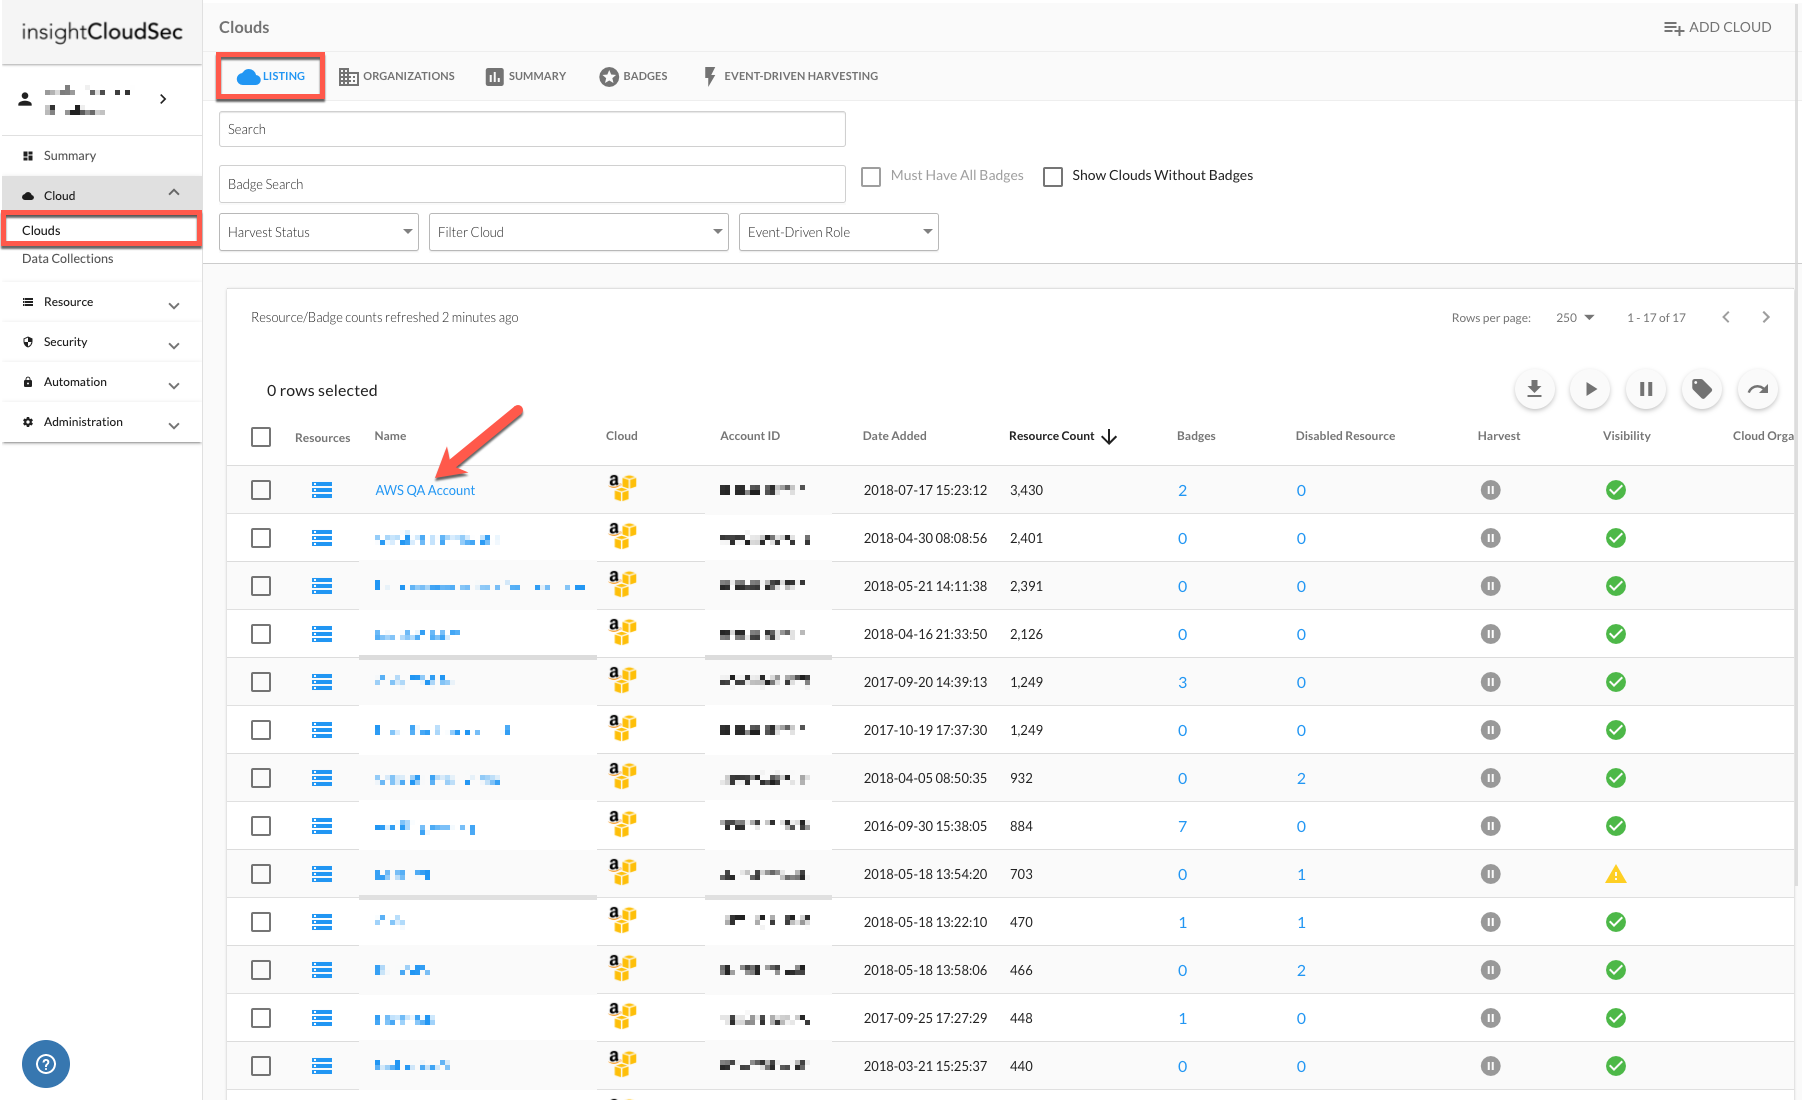Click the AWS cloud icon in AWS QA Account row
The height and width of the screenshot is (1100, 1802).
tap(622, 488)
